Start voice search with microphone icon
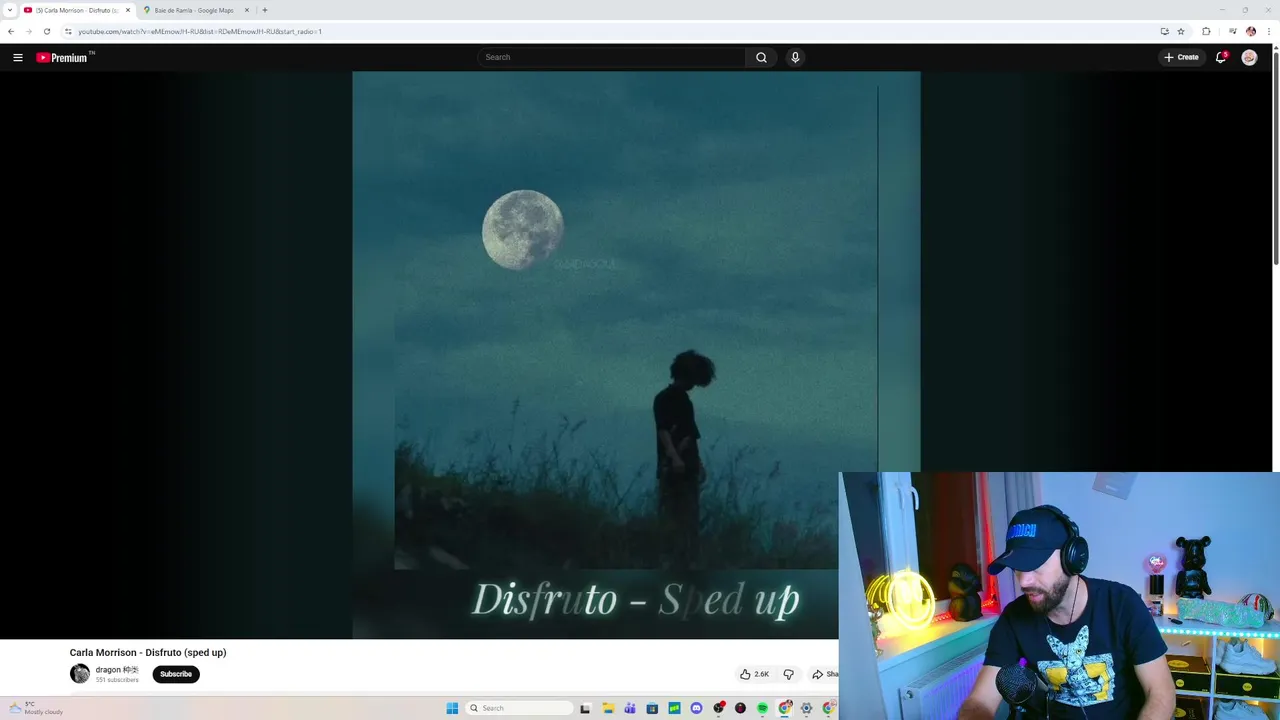The image size is (1280, 720). pos(795,57)
